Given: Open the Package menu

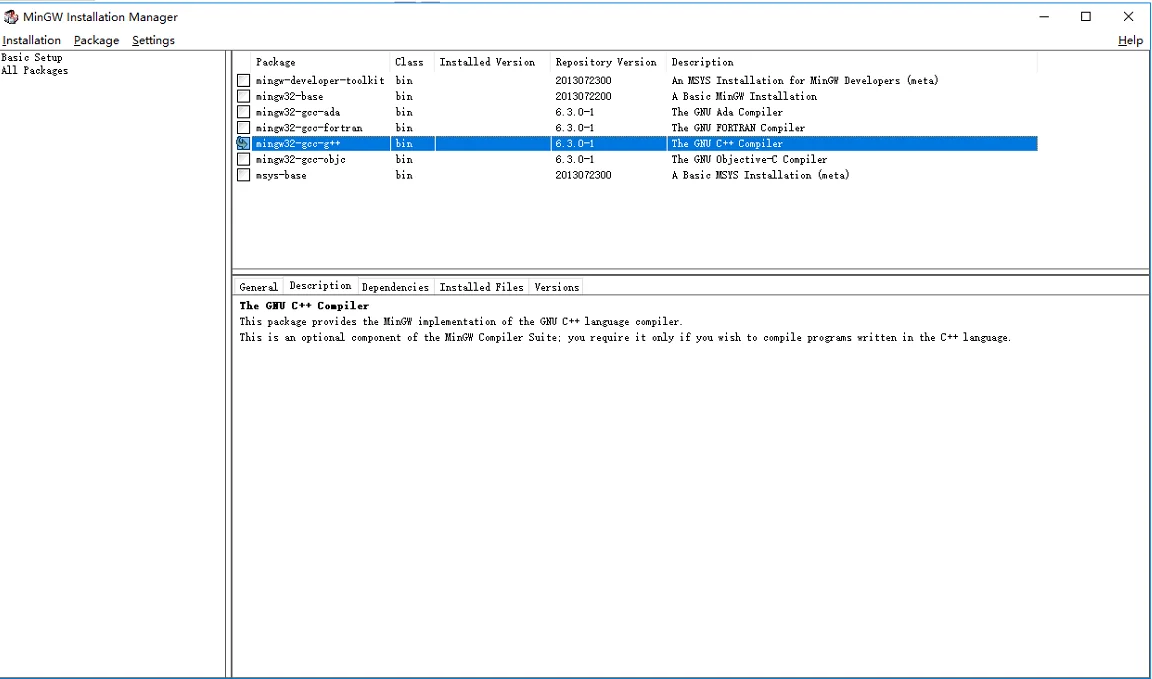Looking at the screenshot, I should 96,40.
